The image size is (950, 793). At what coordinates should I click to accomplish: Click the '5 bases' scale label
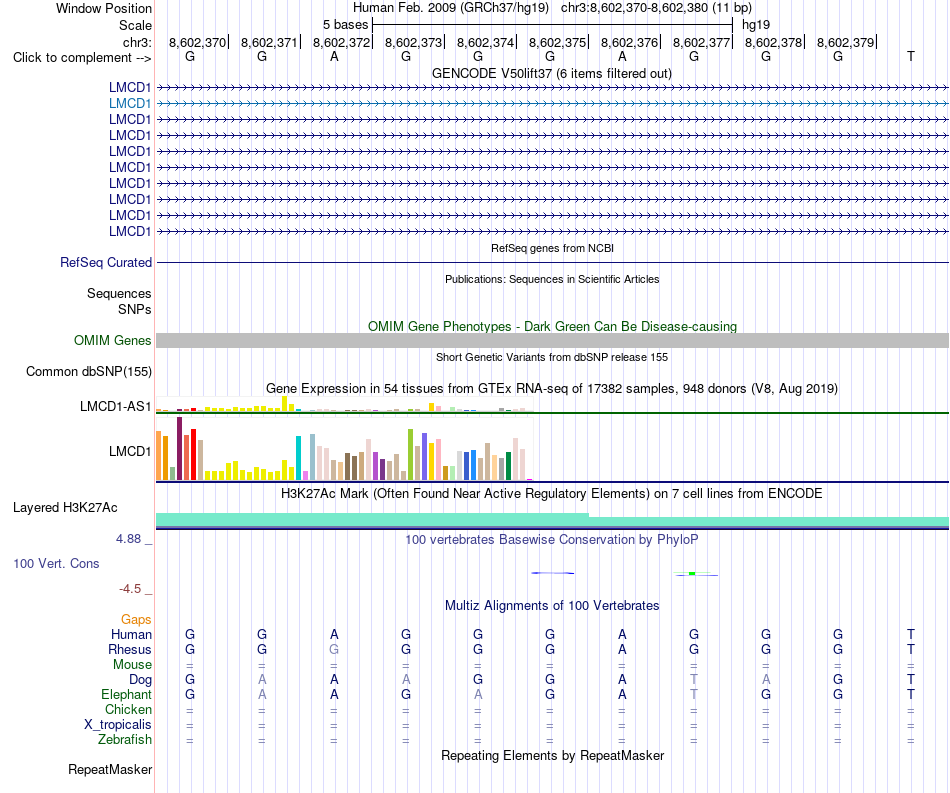click(x=345, y=25)
